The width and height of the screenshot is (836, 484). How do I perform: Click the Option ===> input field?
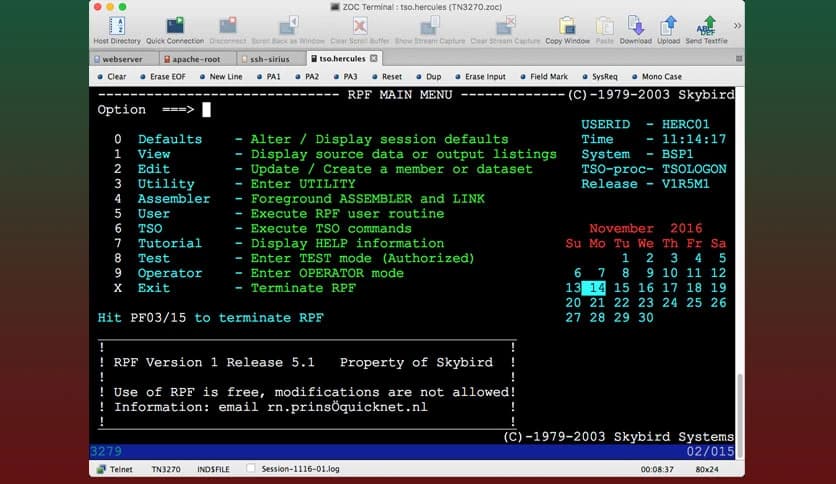point(206,110)
